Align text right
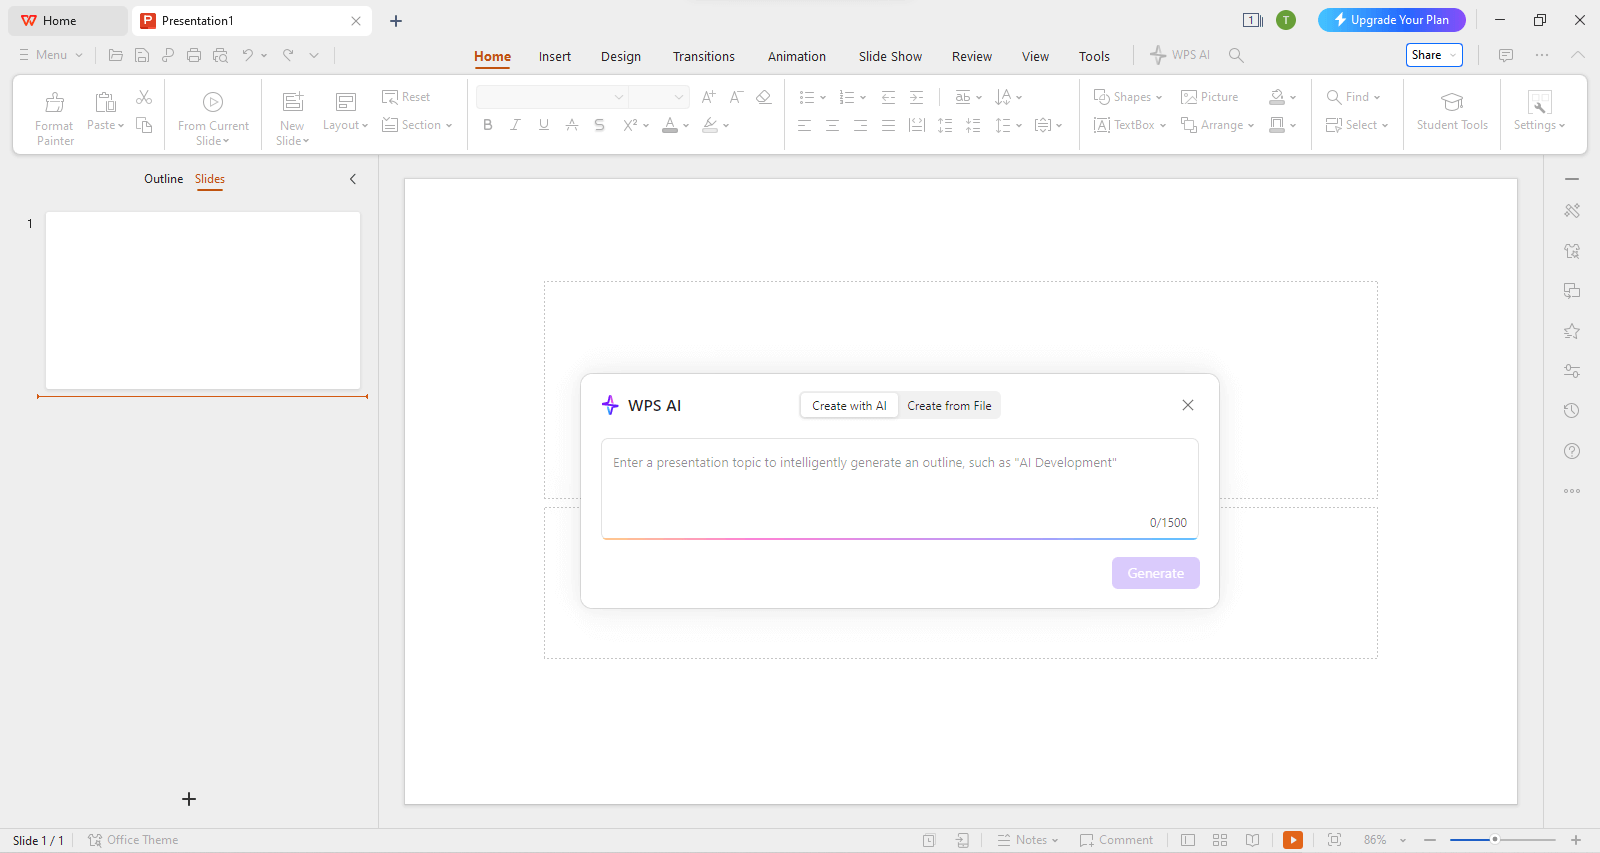 (860, 125)
